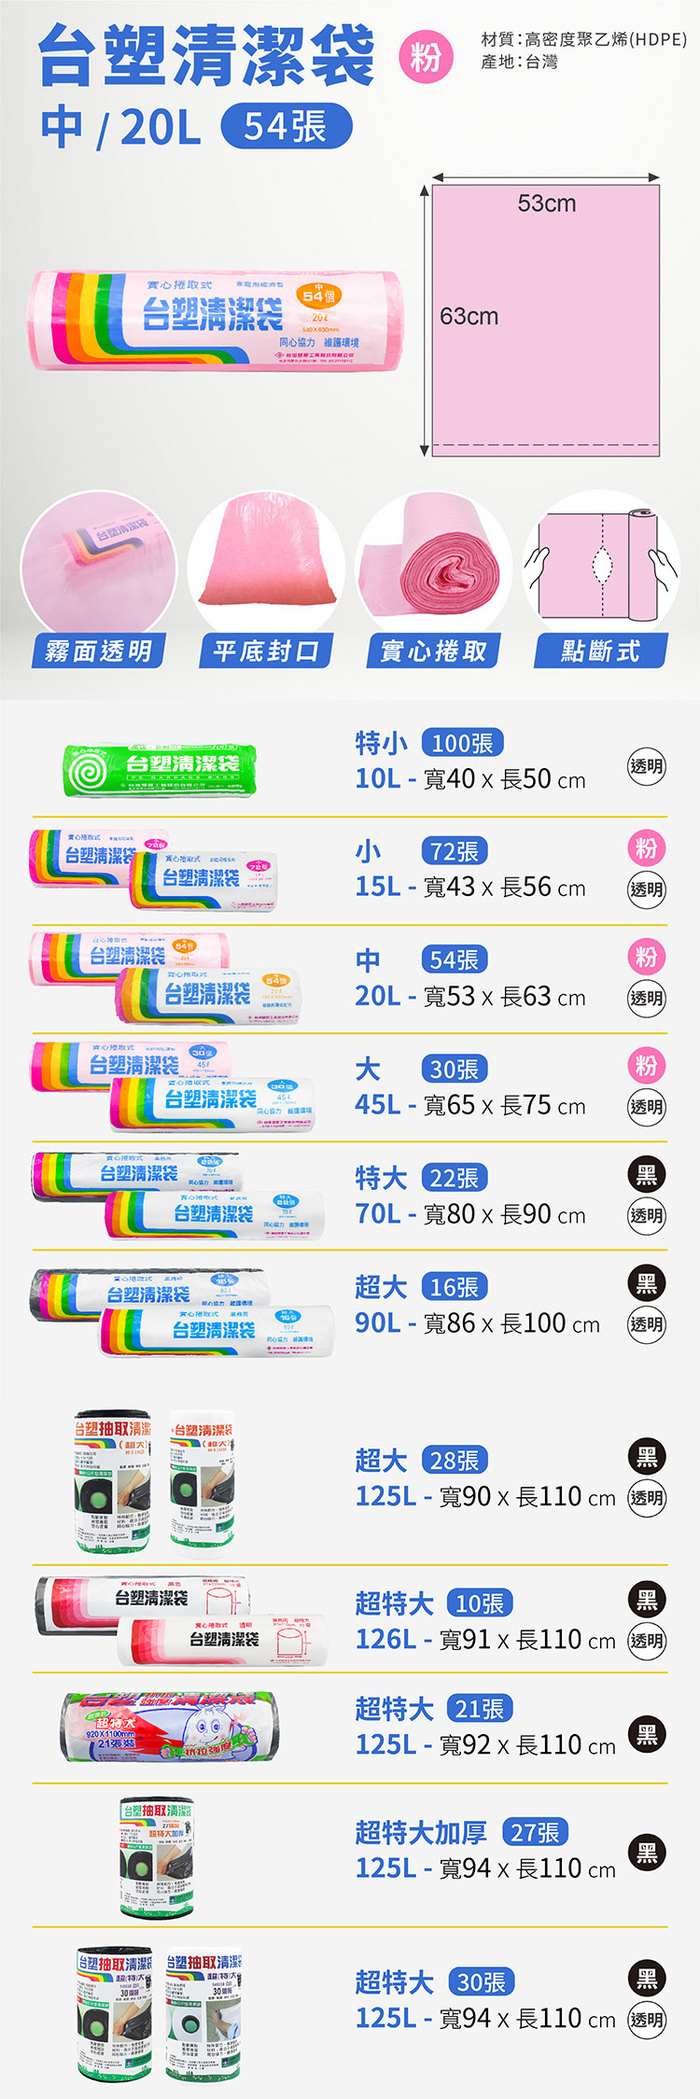Viewport: 700px width, 2099px height.
Task: Choose the 黑 circle in the 70L row
Action: [646, 1174]
